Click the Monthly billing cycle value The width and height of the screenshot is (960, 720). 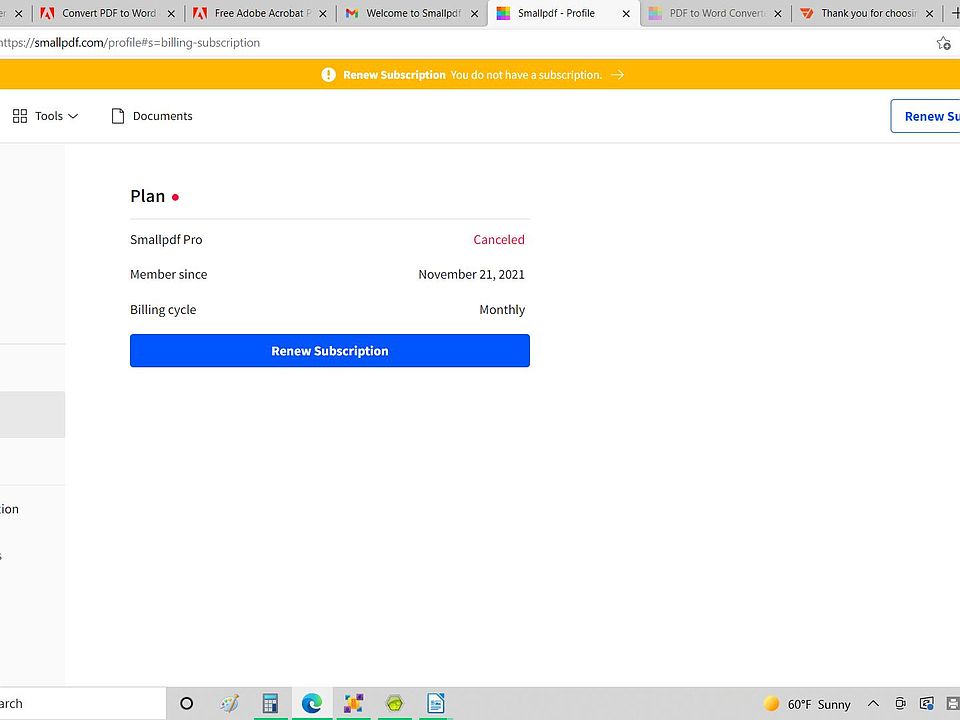point(502,310)
